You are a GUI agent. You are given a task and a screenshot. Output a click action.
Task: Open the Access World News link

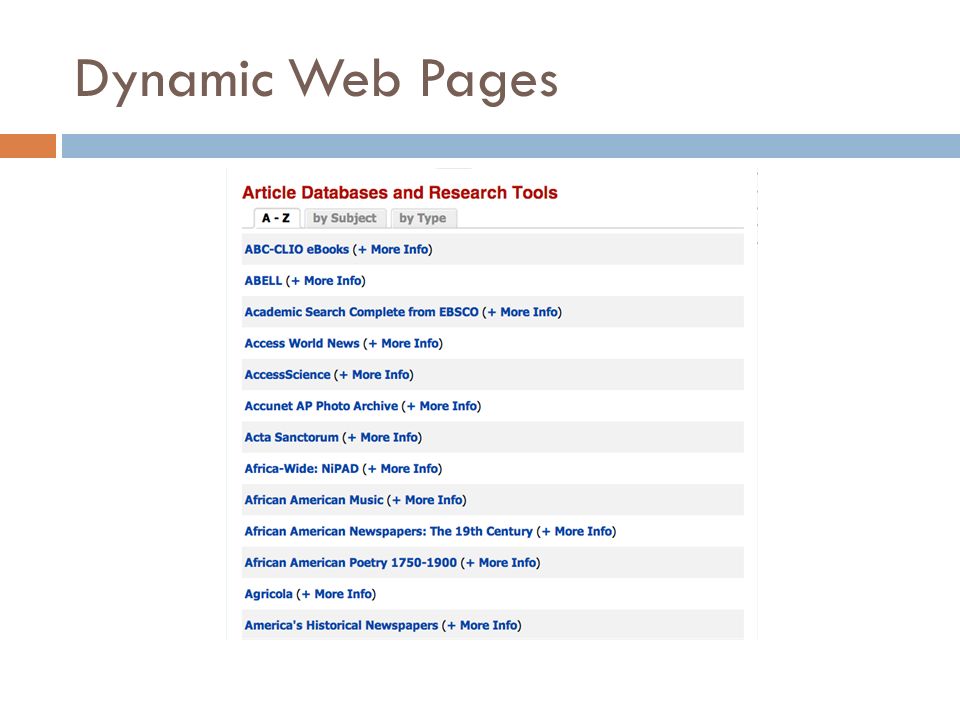(302, 343)
